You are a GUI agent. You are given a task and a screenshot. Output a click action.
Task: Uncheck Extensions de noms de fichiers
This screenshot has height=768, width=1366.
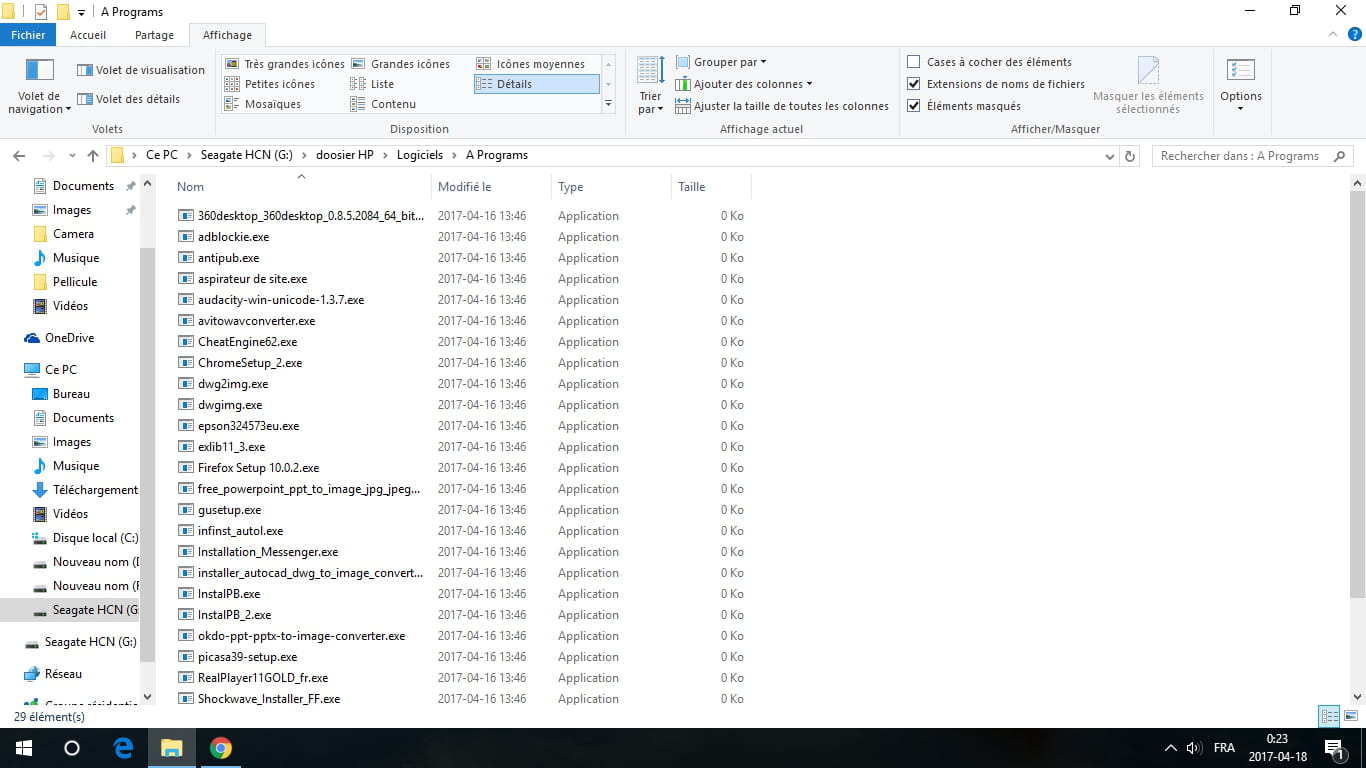coord(913,84)
